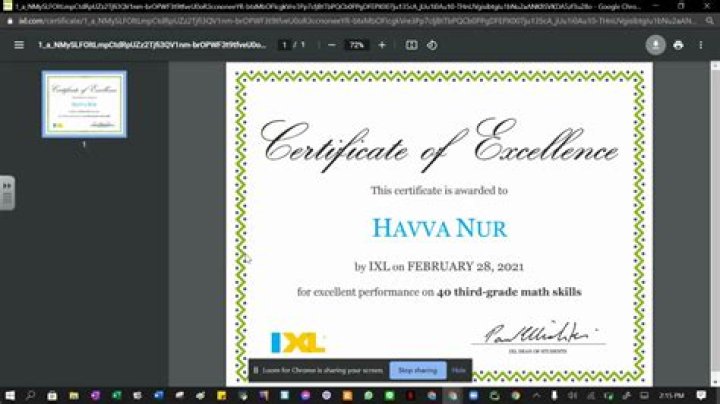Zoom out with the minus icon

pyautogui.click(x=332, y=45)
